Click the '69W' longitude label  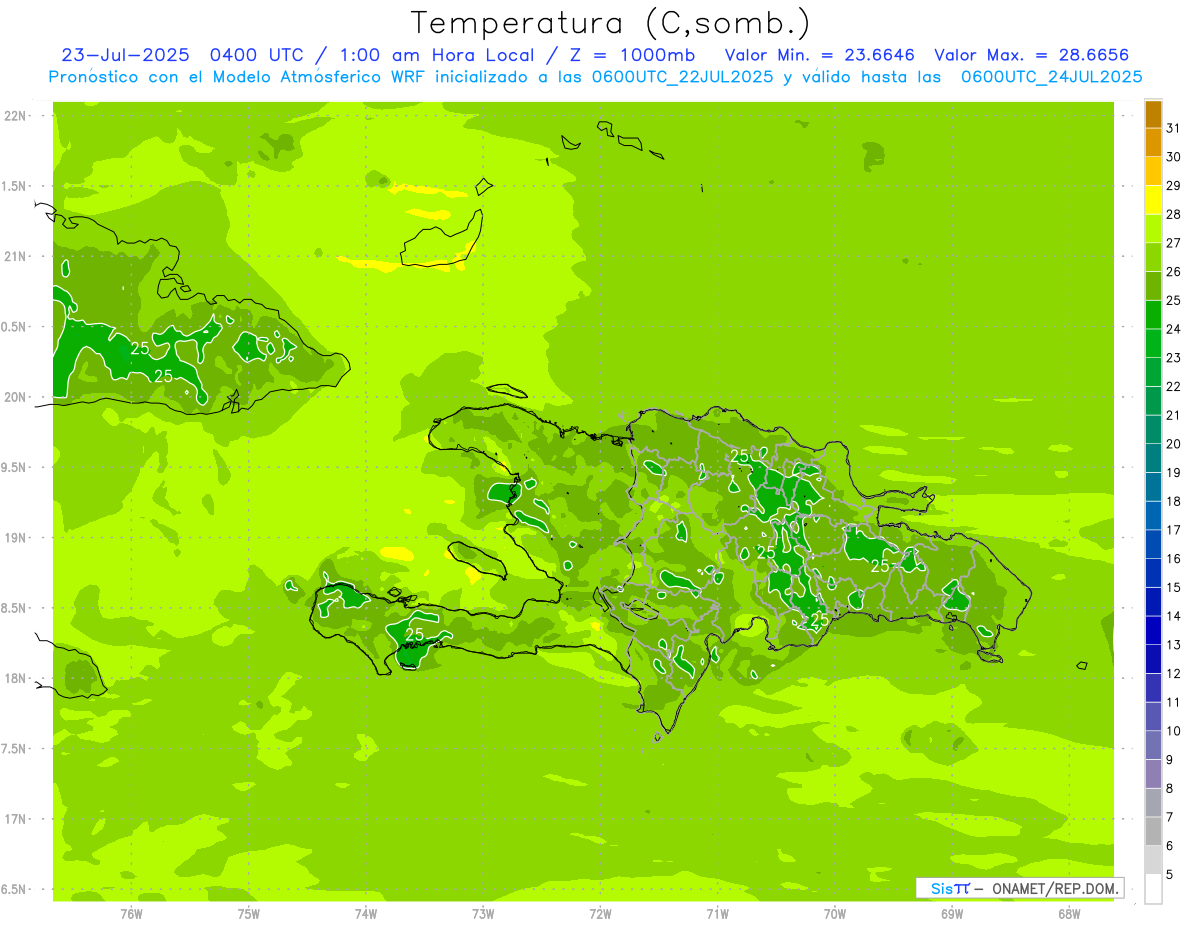951,913
